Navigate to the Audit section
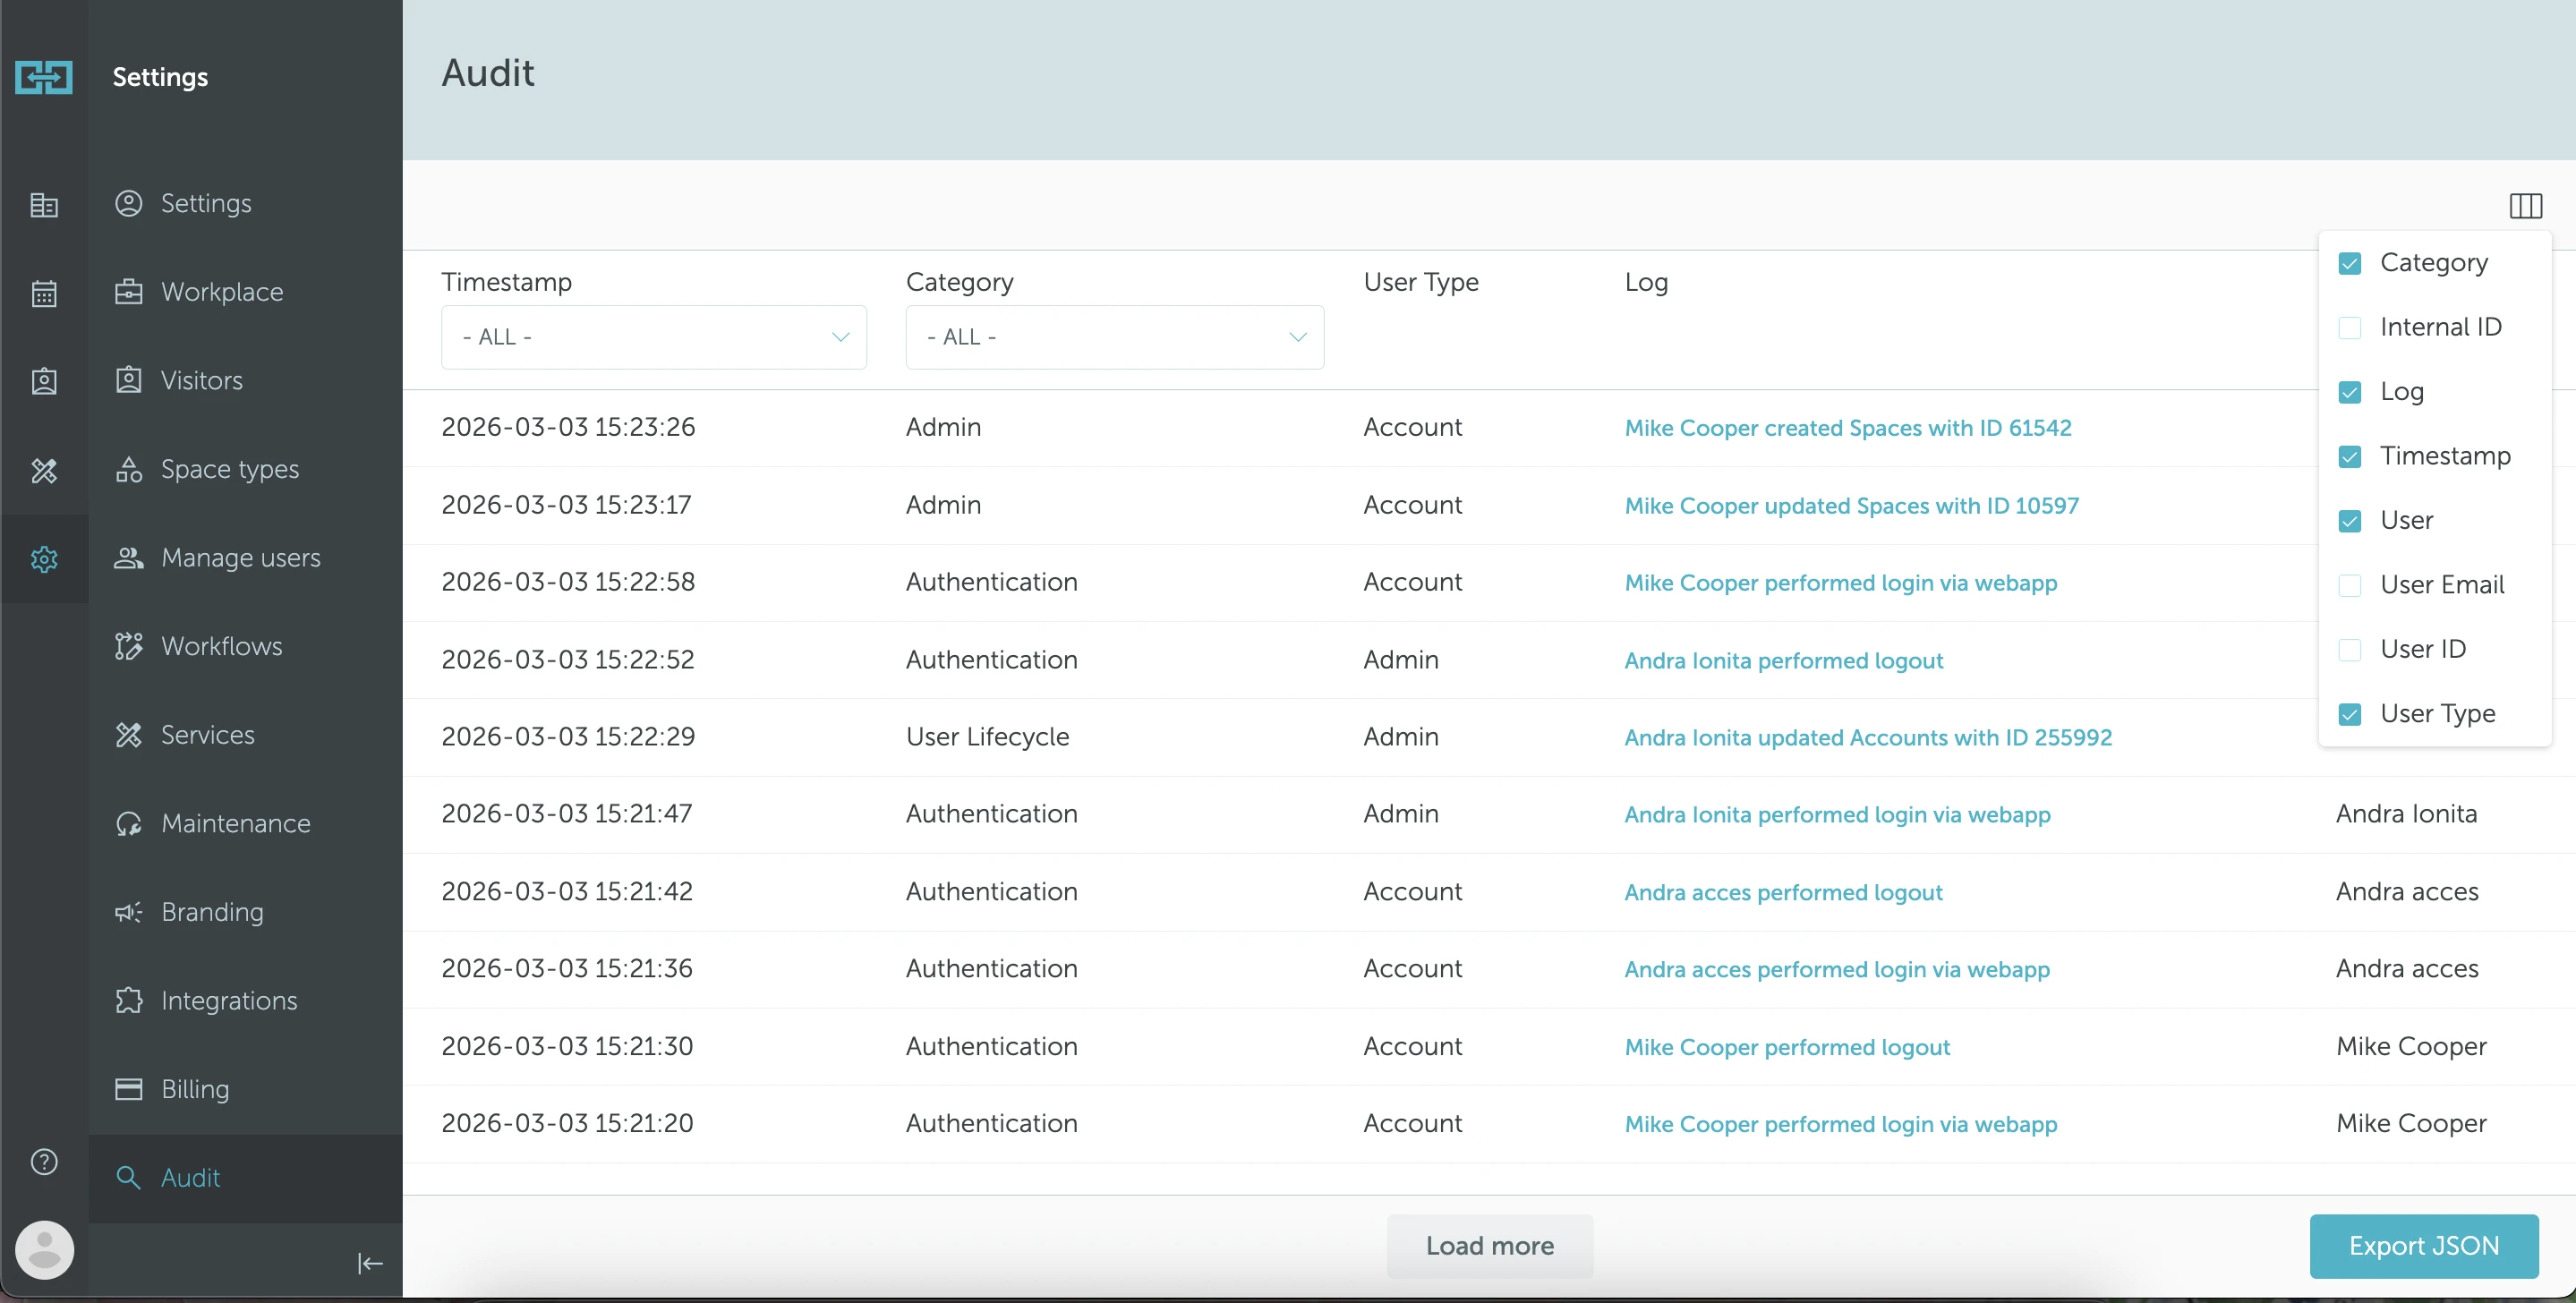Screen dimensions: 2576x1303 (x=190, y=1177)
